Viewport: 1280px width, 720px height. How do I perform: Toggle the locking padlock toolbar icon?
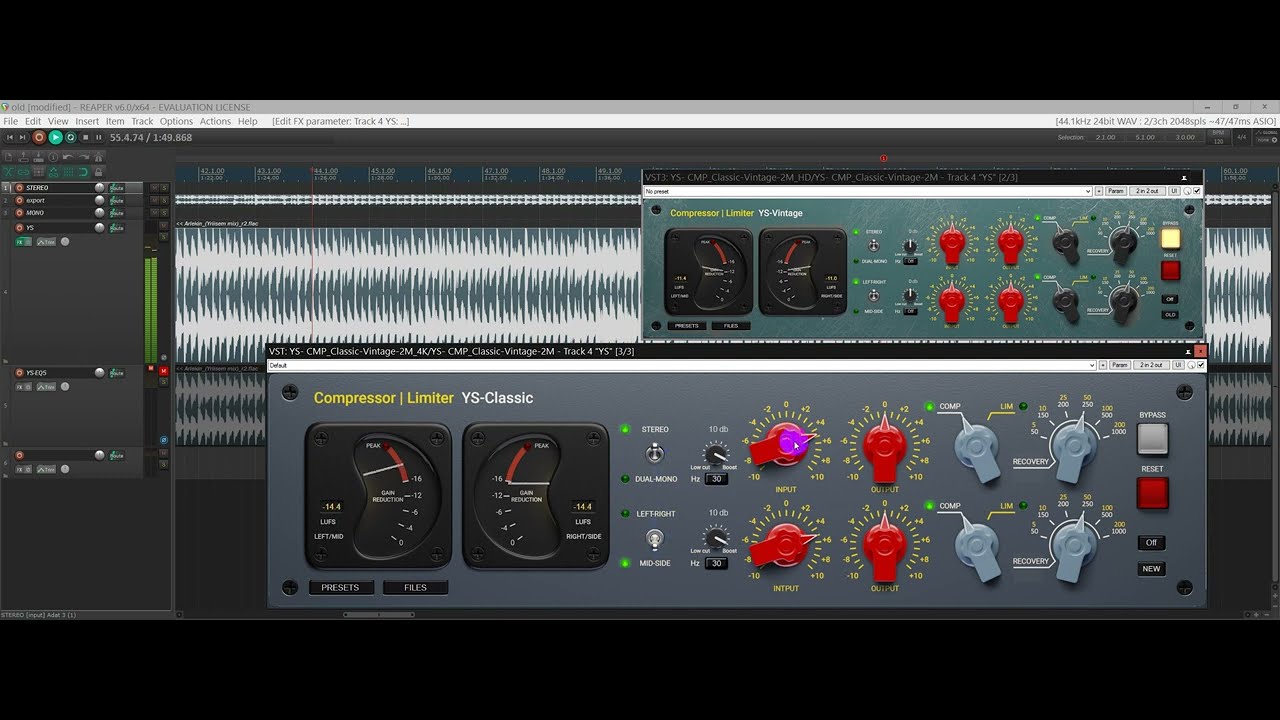[98, 172]
